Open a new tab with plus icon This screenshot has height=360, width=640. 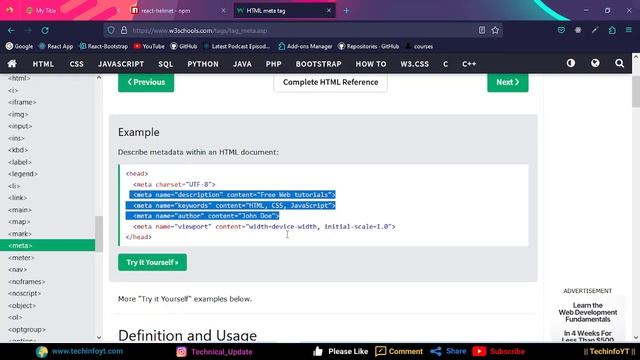point(346,11)
